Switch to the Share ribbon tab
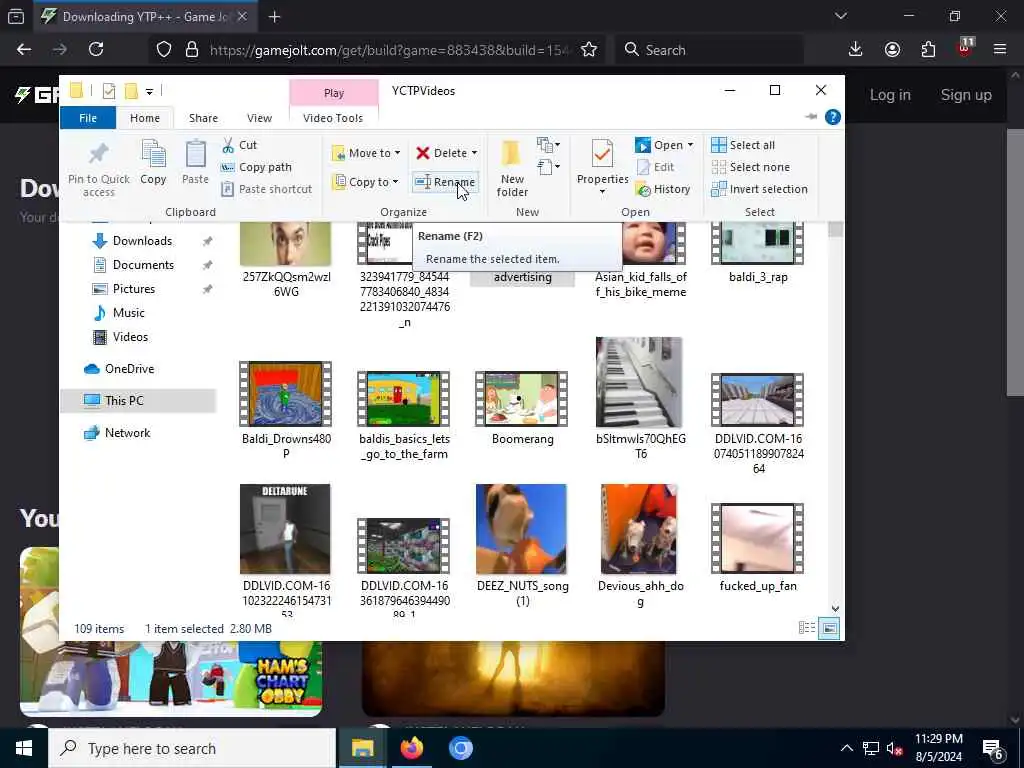 coord(203,118)
